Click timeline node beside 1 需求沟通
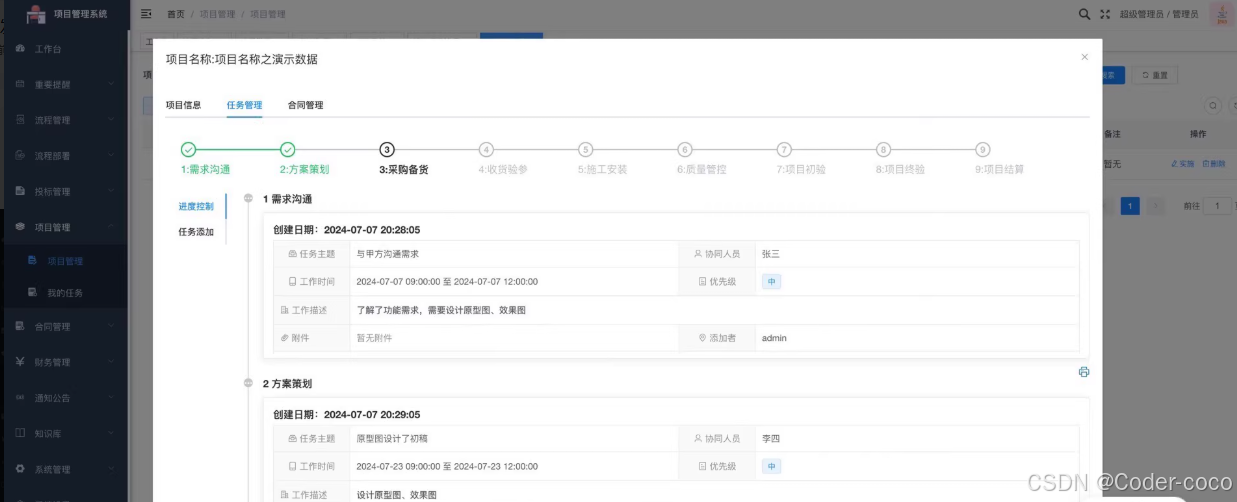 click(248, 198)
